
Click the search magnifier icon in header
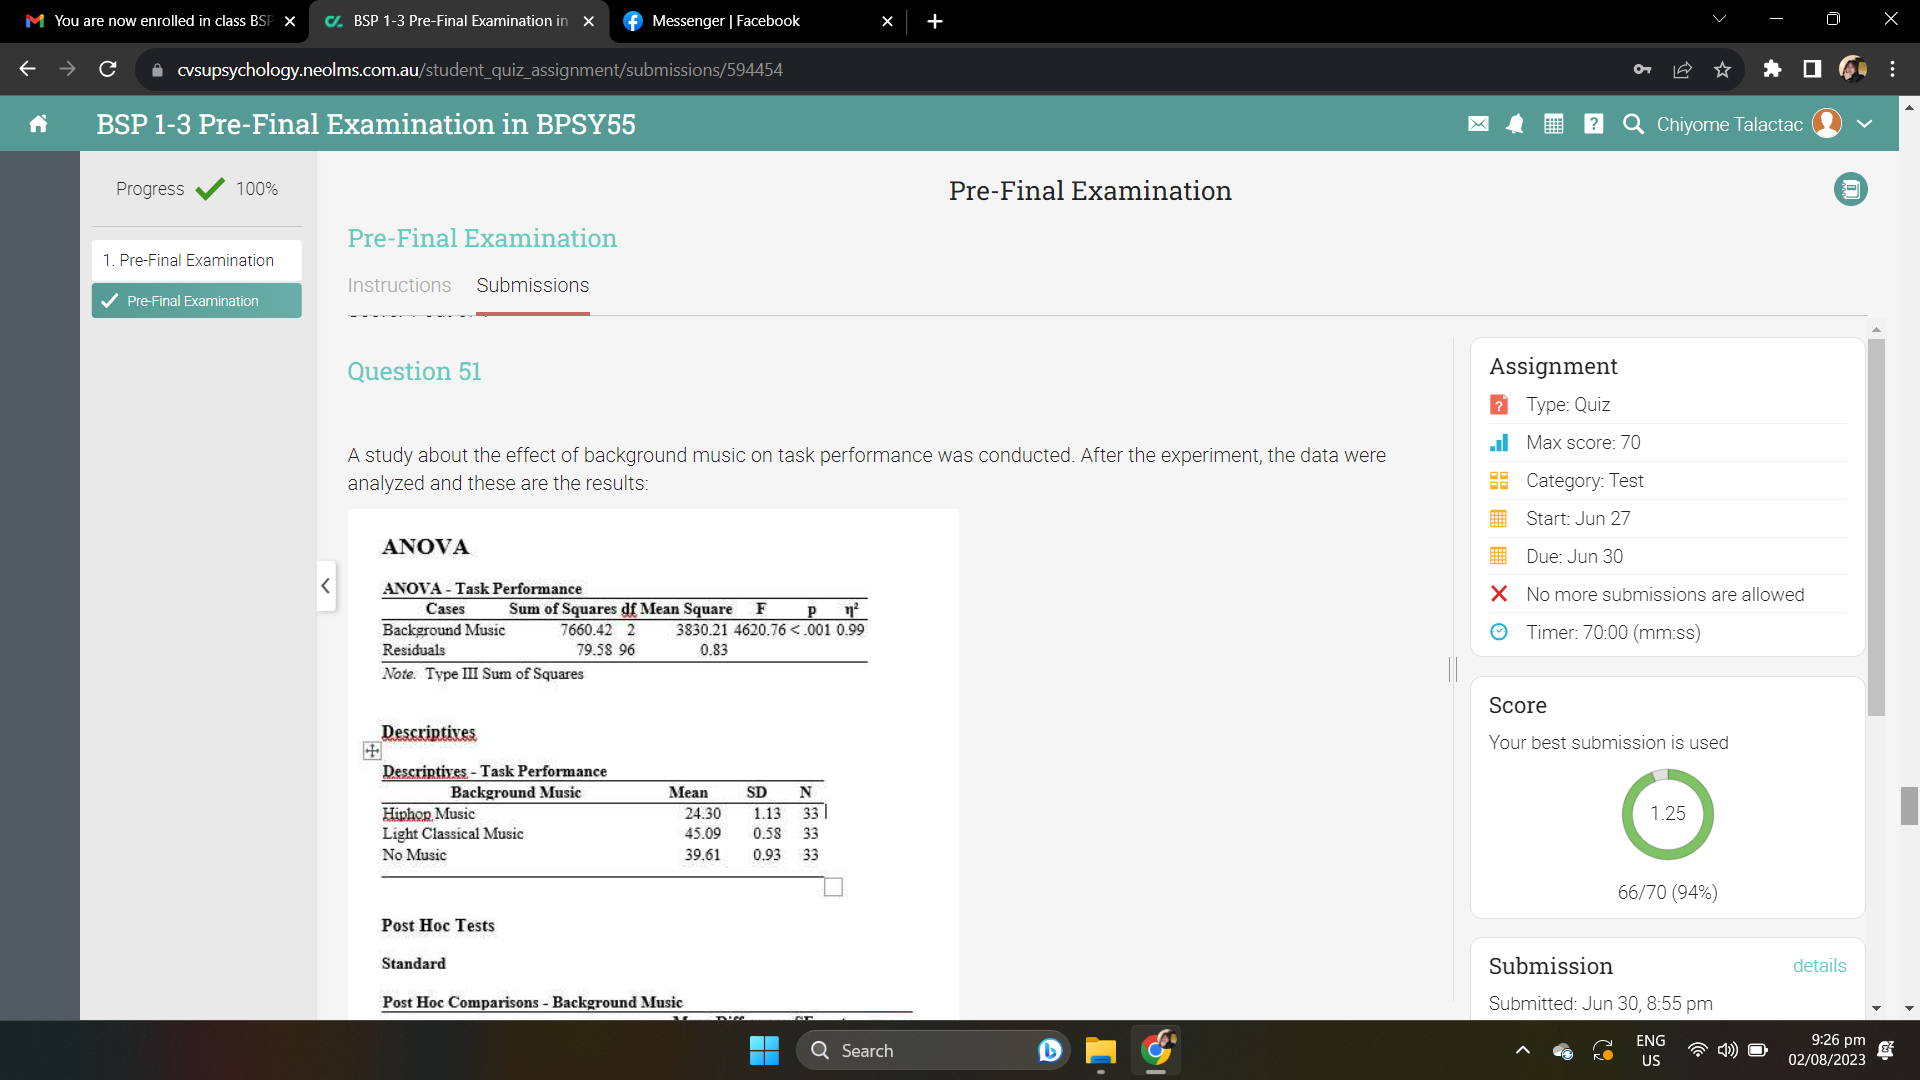(x=1632, y=124)
